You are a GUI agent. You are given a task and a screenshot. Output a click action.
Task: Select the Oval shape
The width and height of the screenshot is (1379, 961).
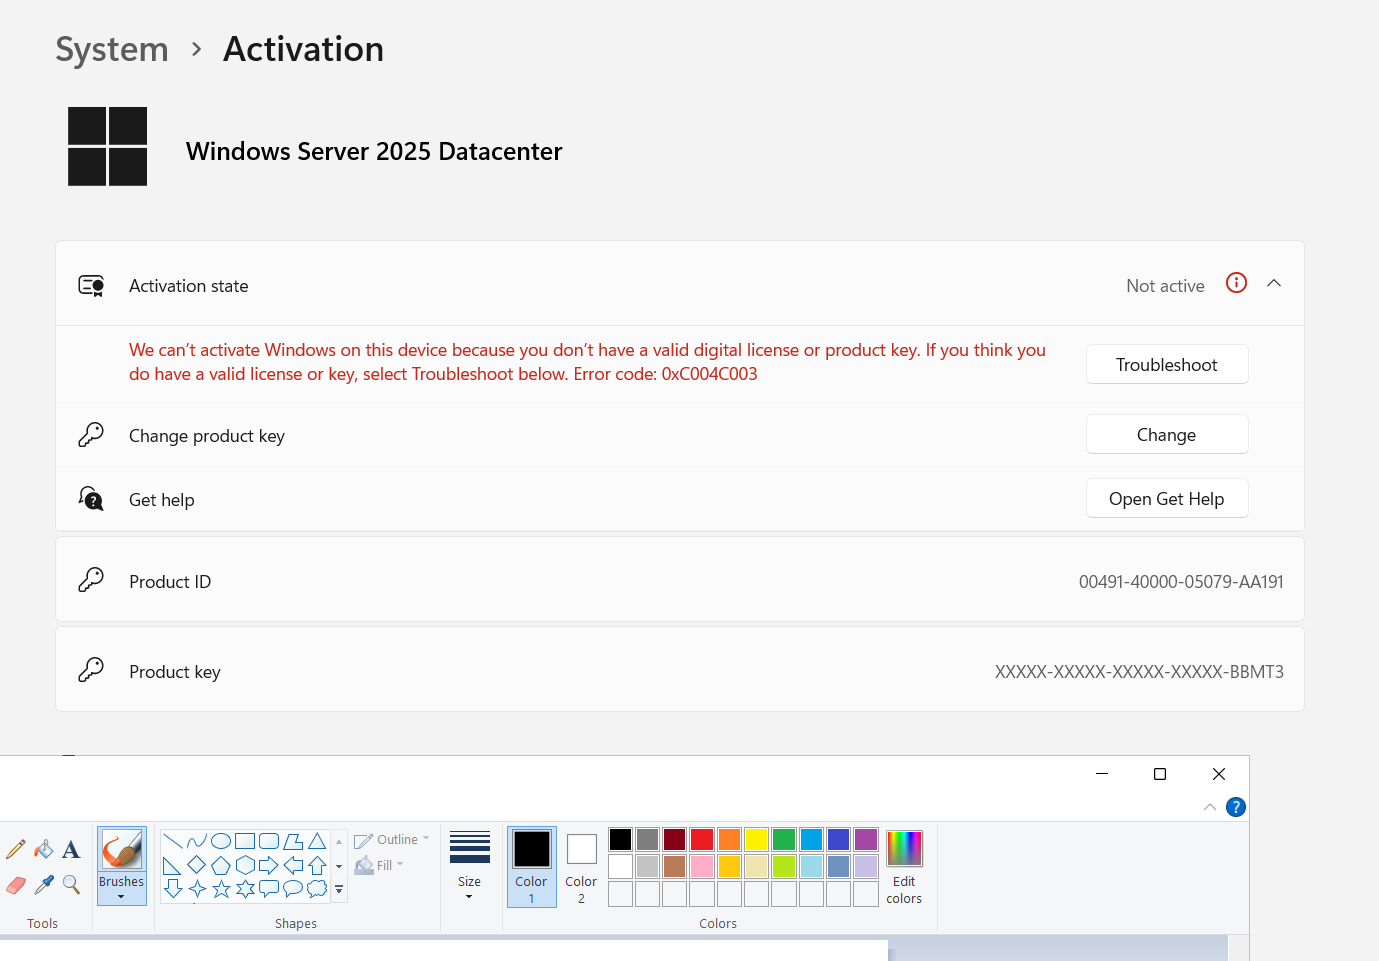click(221, 841)
